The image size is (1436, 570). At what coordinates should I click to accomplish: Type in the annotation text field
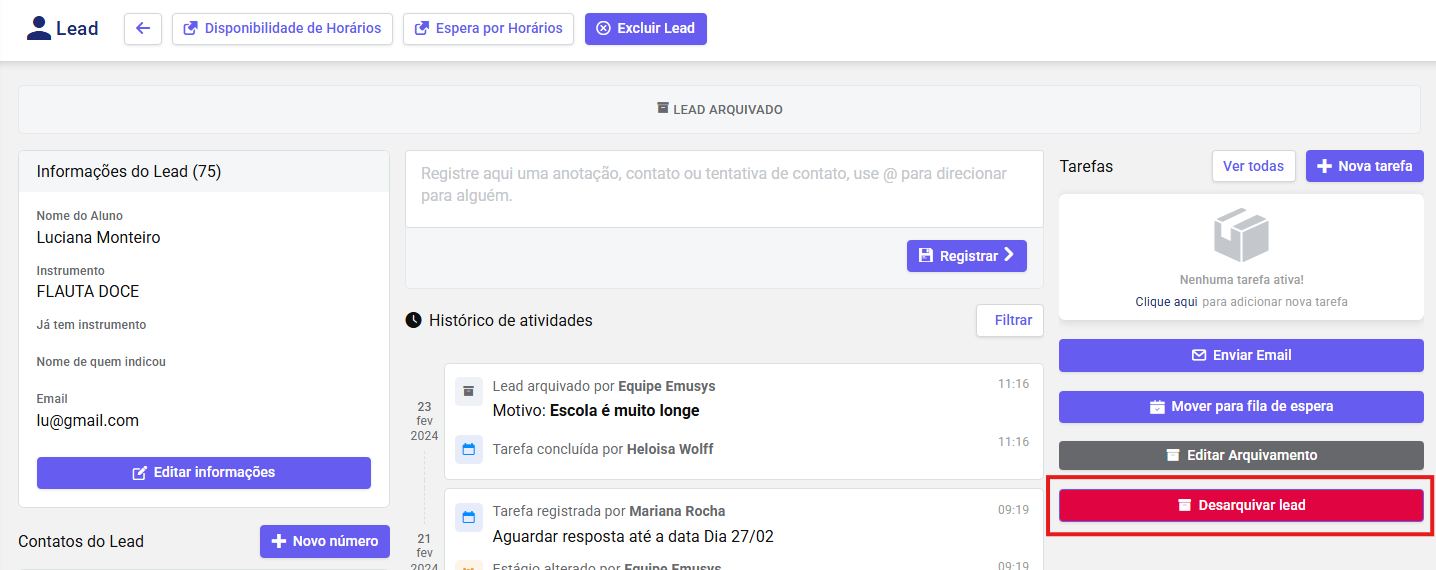point(723,185)
